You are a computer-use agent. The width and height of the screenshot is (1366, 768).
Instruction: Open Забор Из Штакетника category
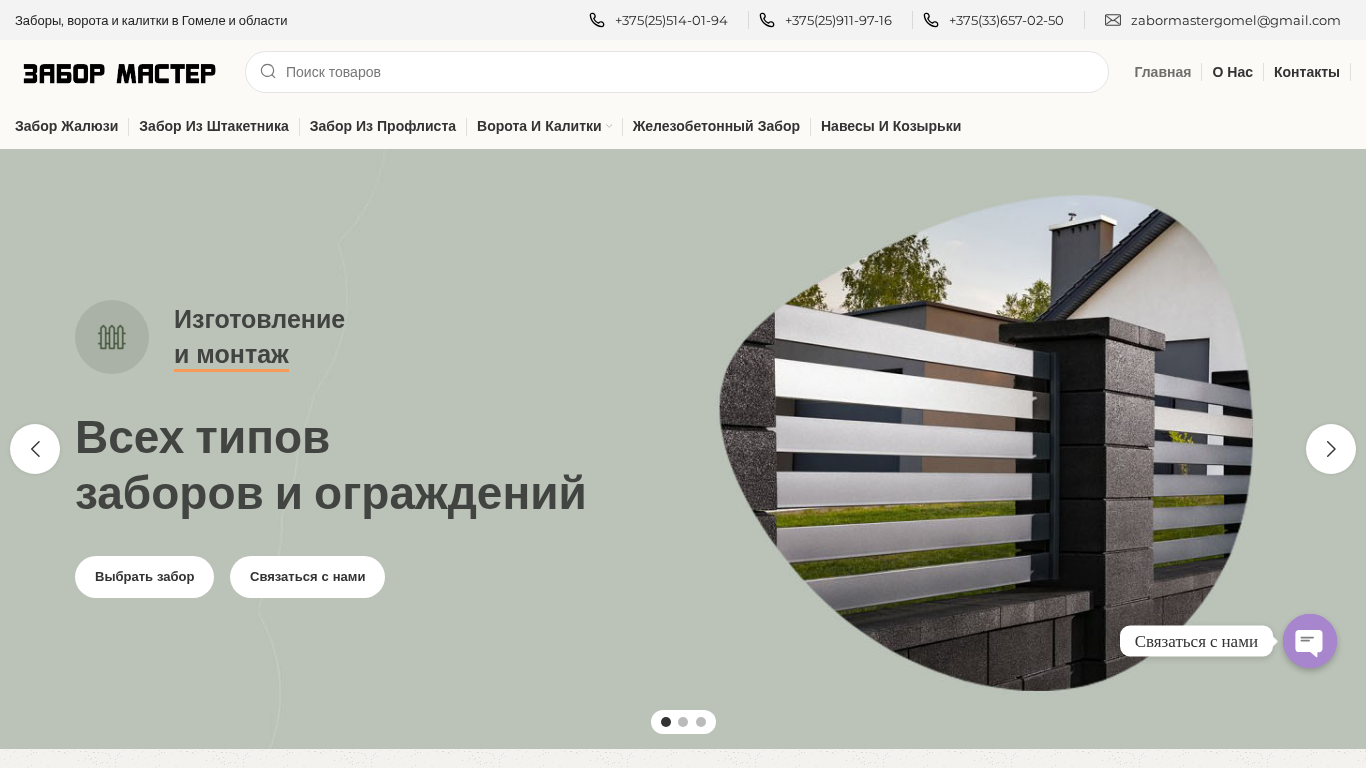(x=214, y=126)
